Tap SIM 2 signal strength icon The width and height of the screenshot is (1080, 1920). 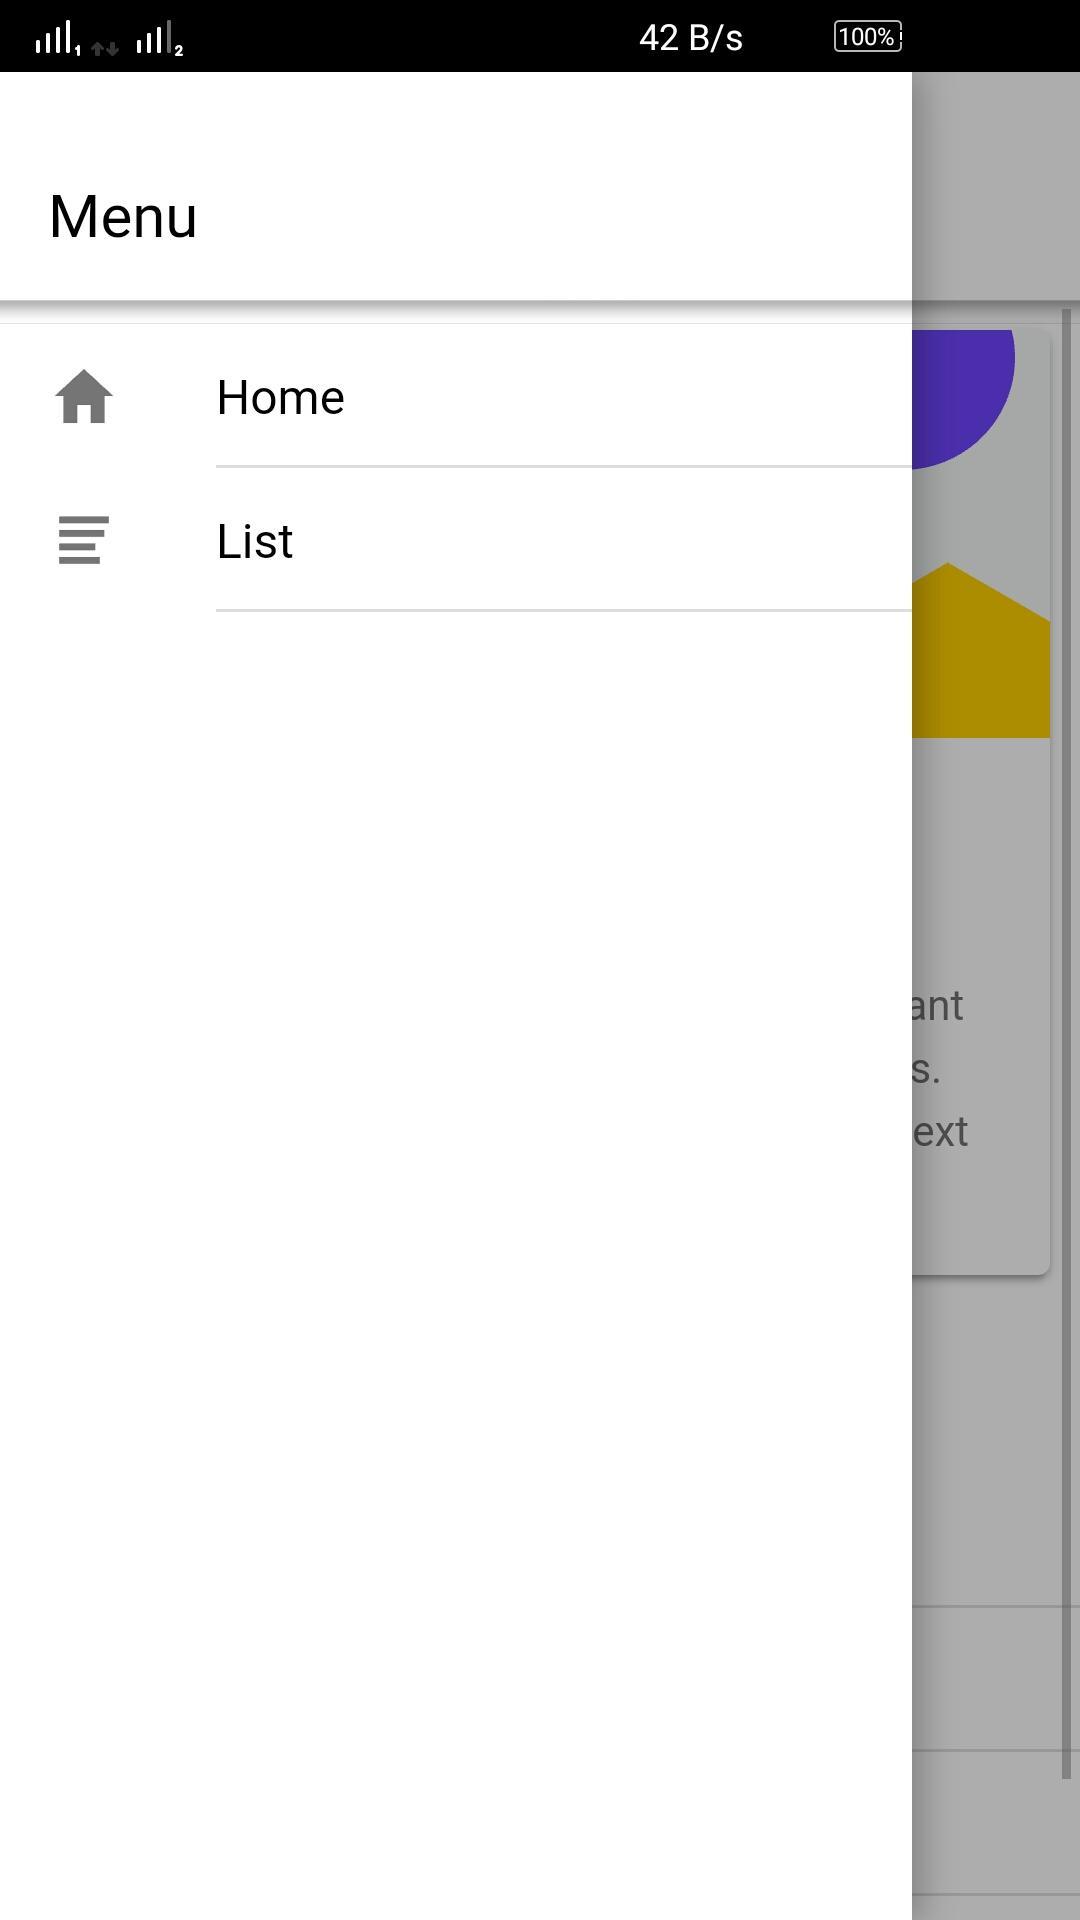[160, 39]
